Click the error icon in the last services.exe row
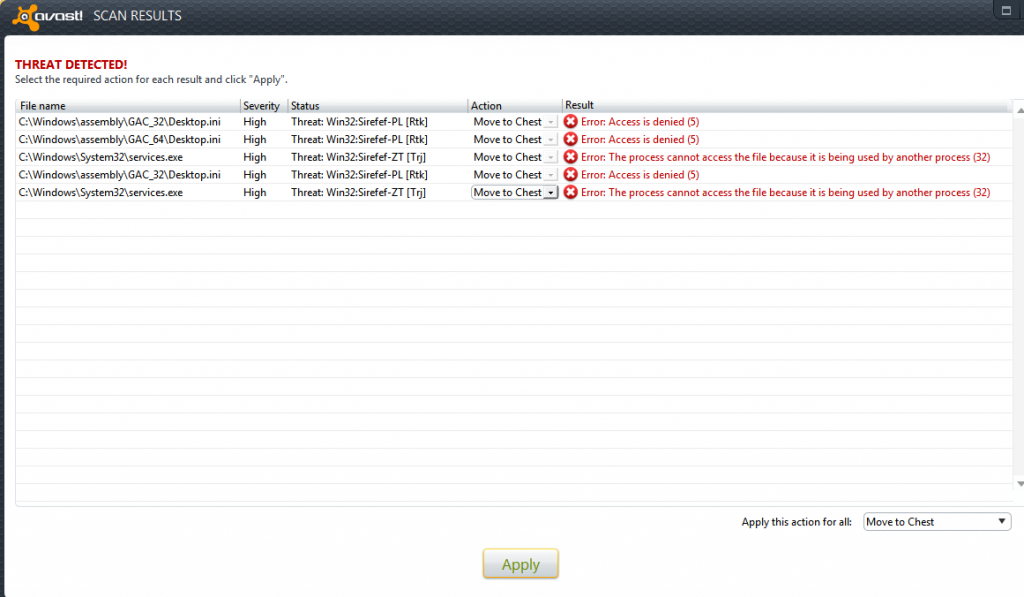Viewport: 1024px width, 597px height. (x=571, y=192)
